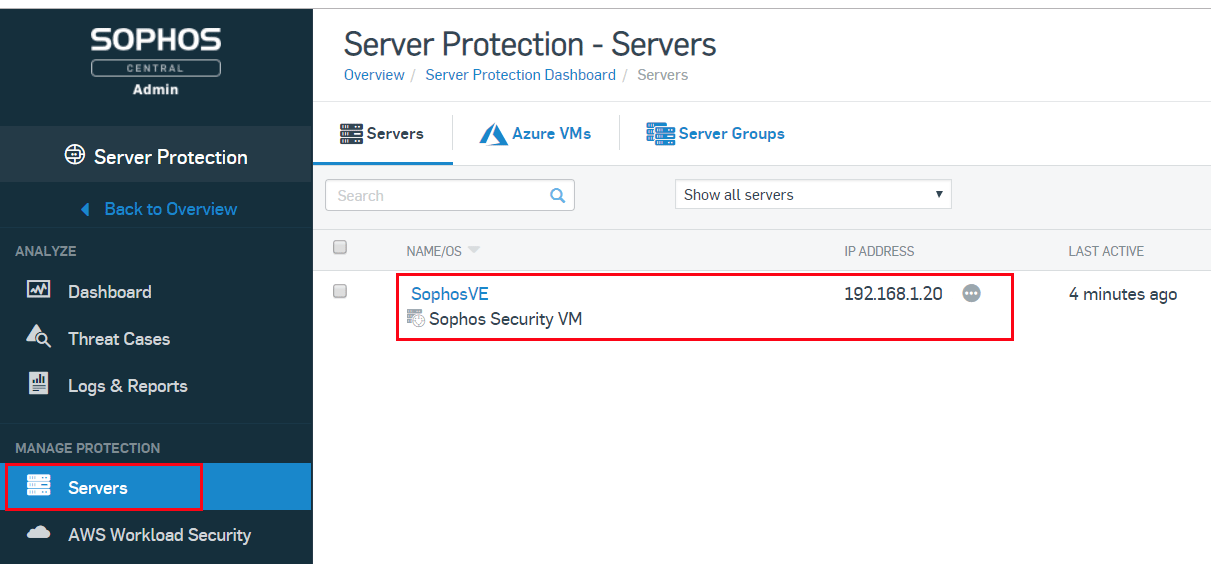Screen dimensions: 1211x564
Task: Click the Server Protection globe icon
Action: tap(74, 155)
